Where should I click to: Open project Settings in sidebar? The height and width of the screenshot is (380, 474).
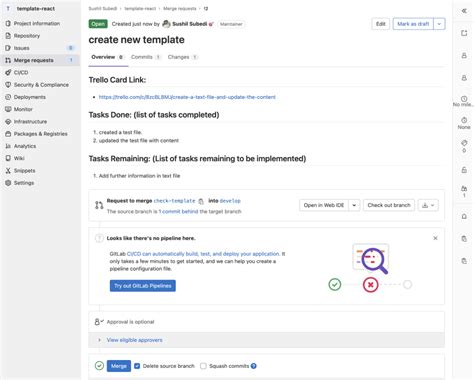pos(24,183)
